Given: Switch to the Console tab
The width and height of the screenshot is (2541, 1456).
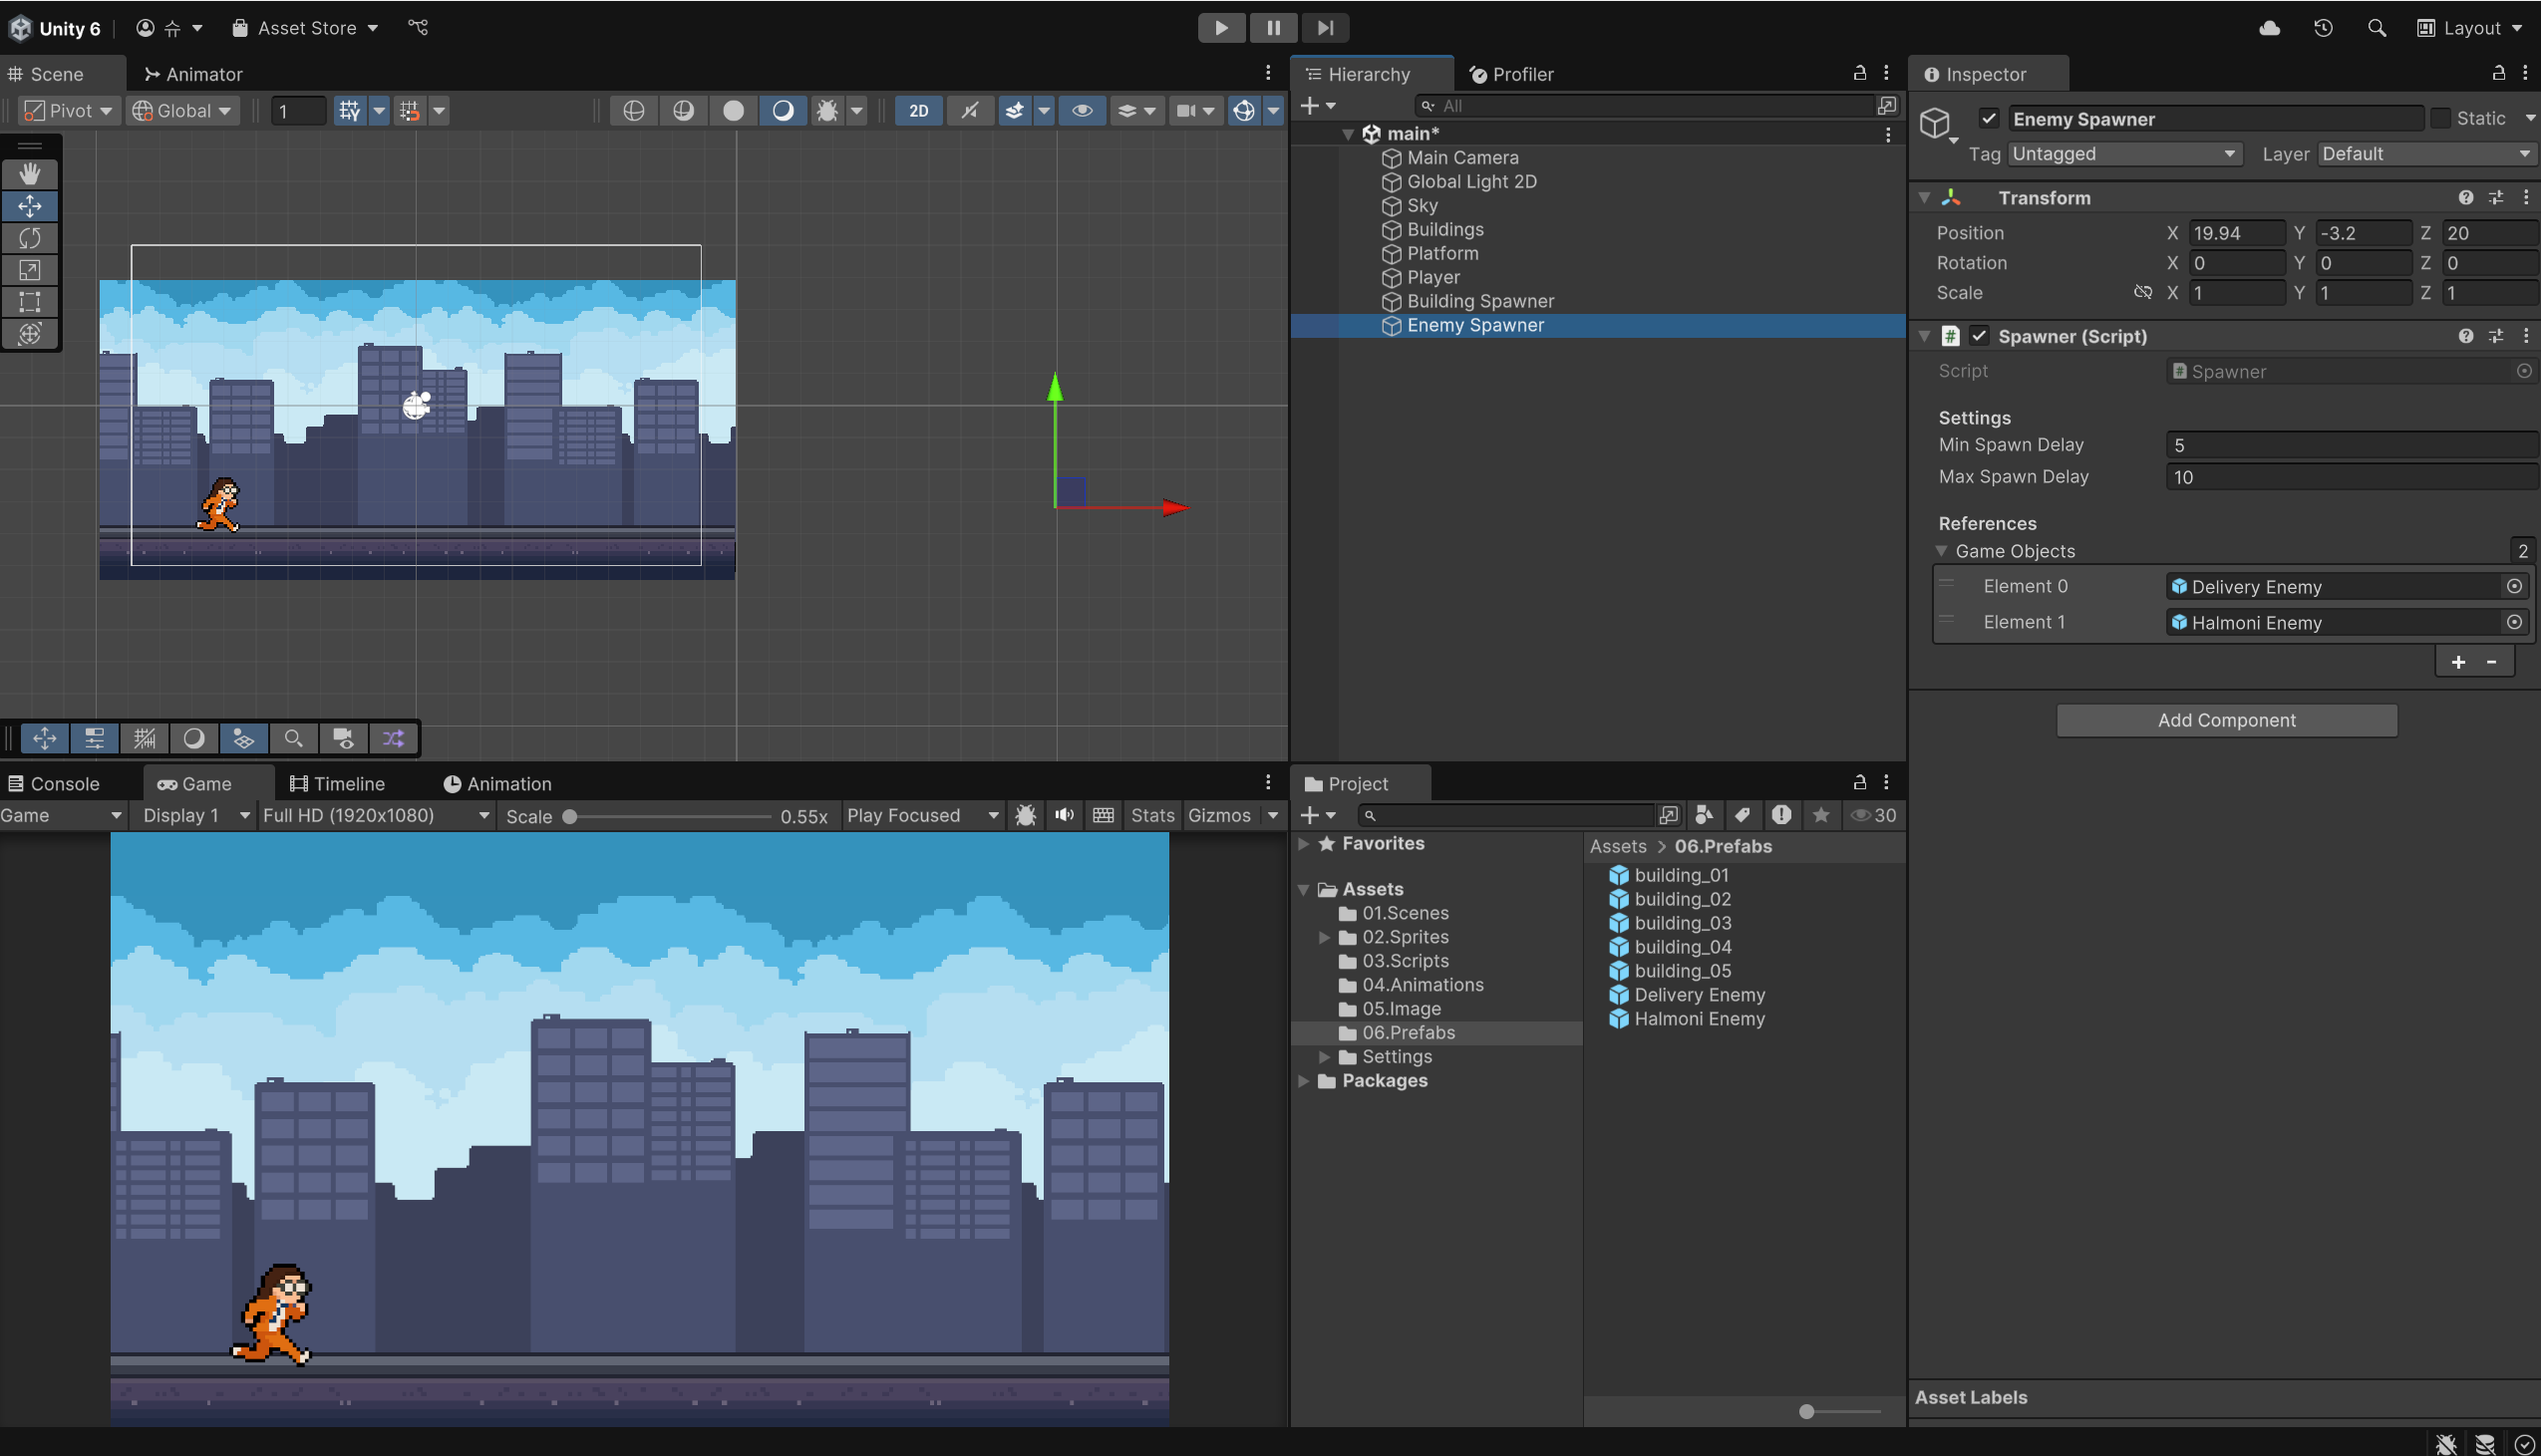Looking at the screenshot, I should pos(55,784).
